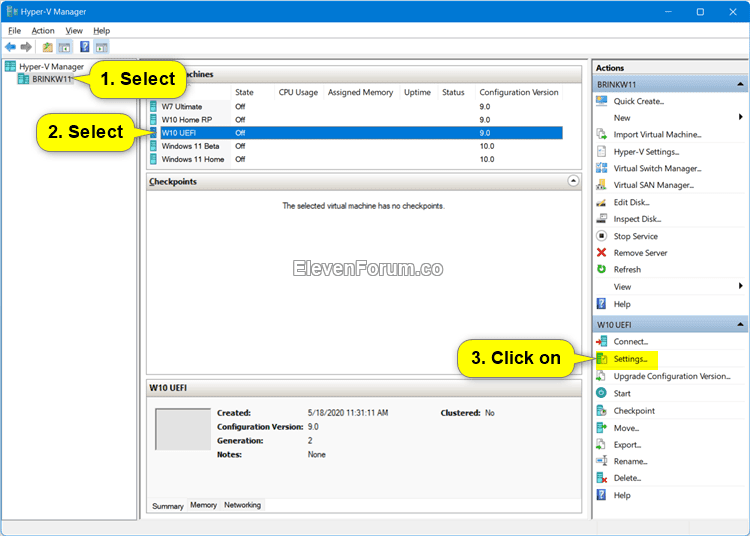
Task: Collapse the BRINKW11 actions section
Action: tap(740, 84)
